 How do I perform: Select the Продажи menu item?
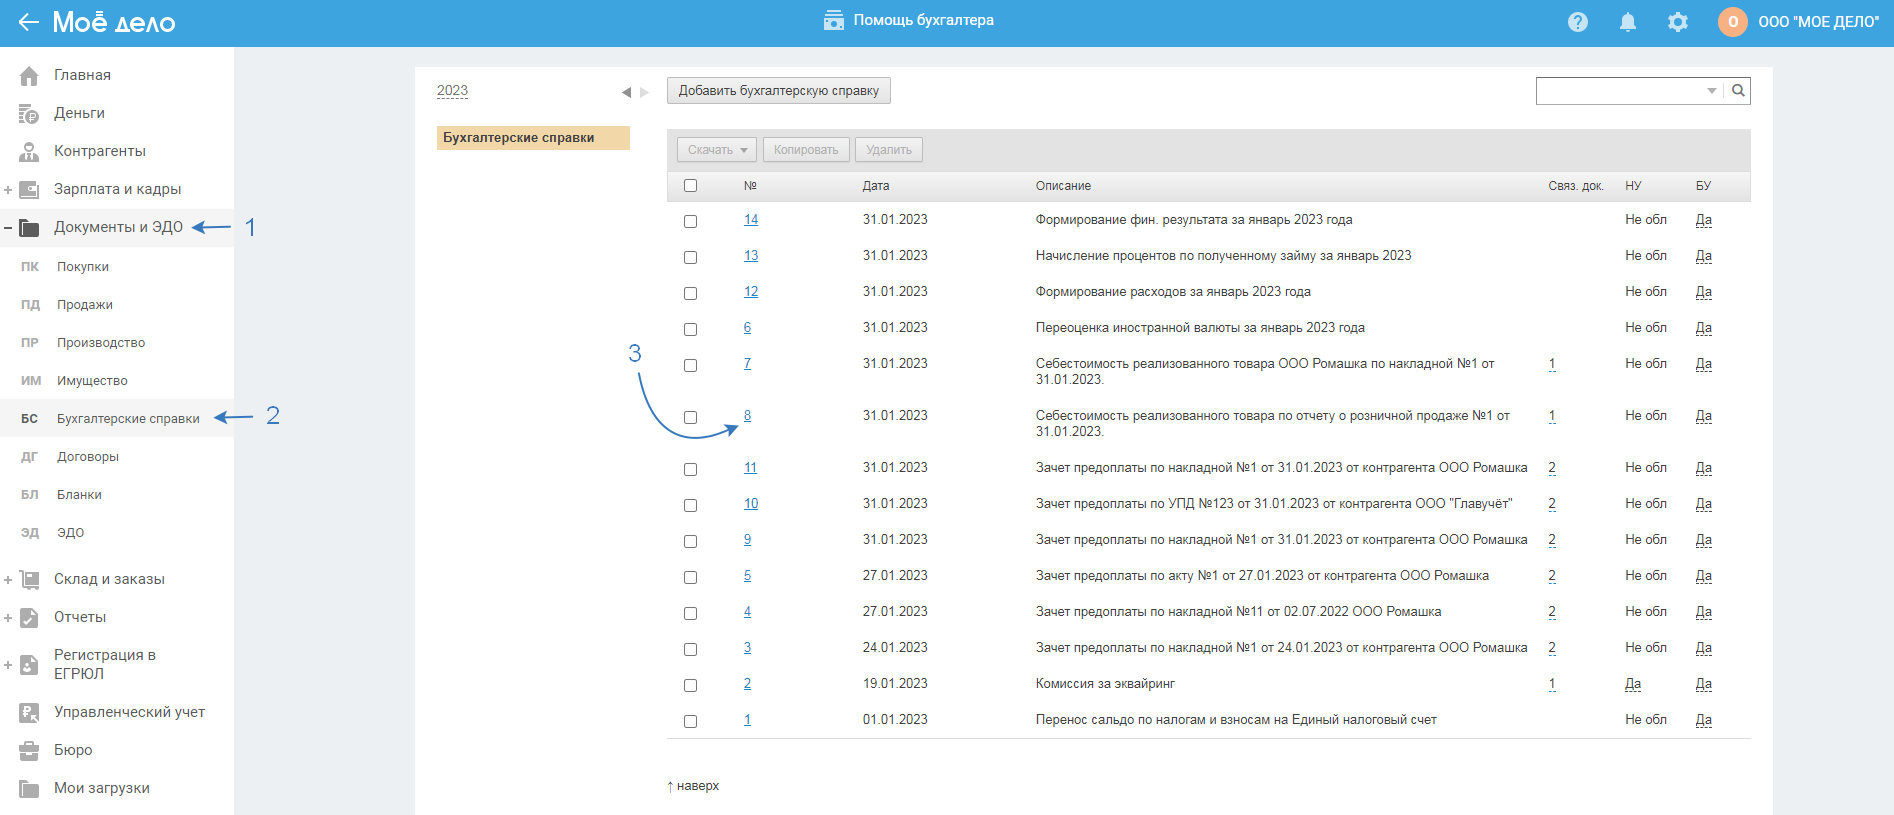85,305
